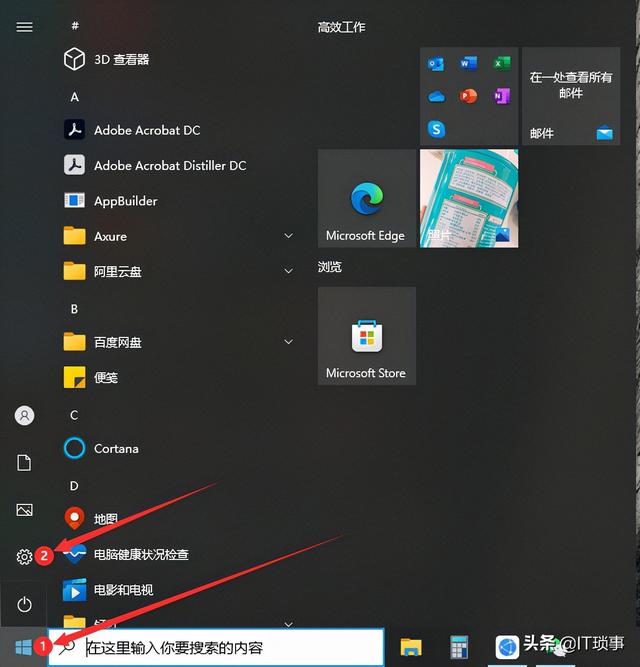
Task: Expand the 阿里云盘 folder chevron
Action: point(288,271)
